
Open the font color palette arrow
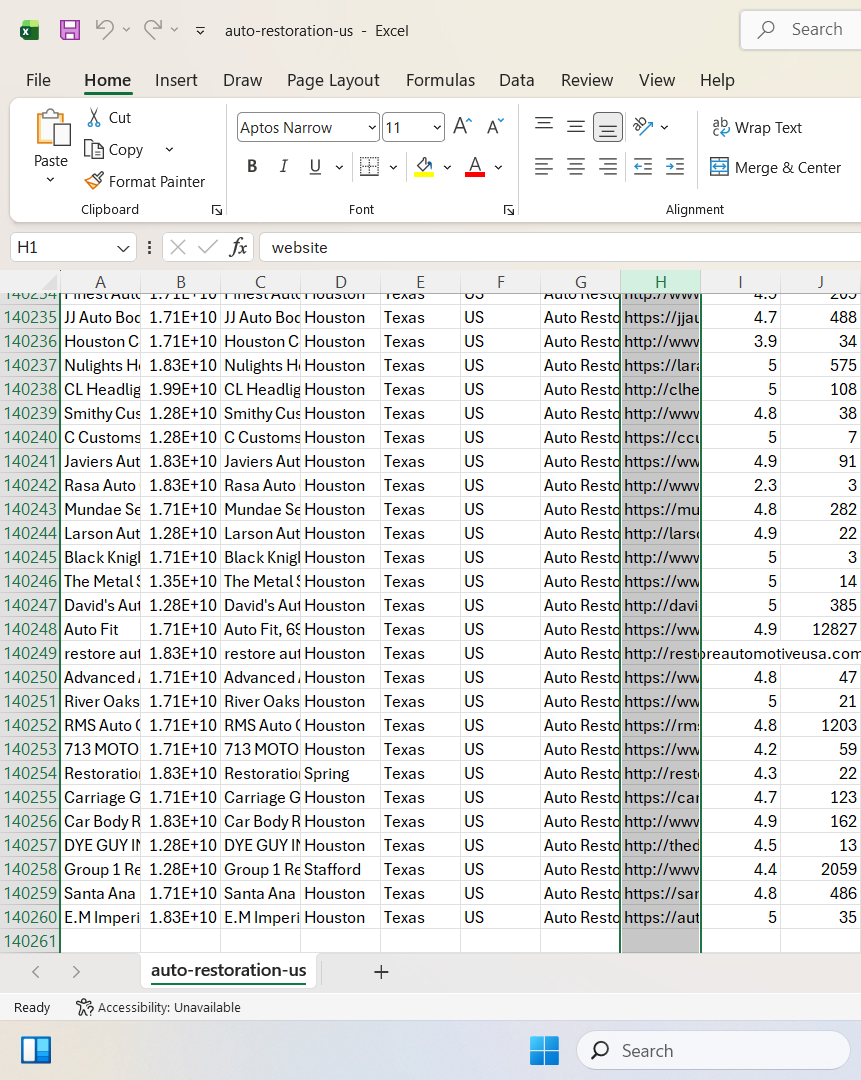(x=499, y=167)
